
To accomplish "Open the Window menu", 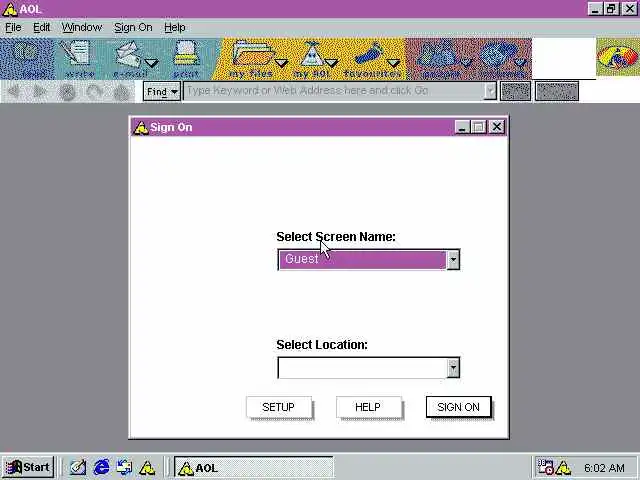I will [82, 27].
